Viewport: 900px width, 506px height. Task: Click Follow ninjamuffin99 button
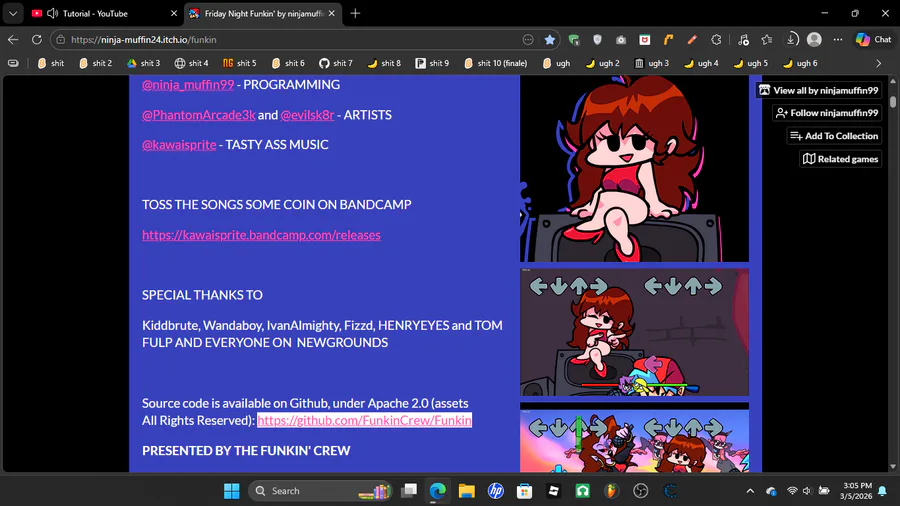pos(827,113)
